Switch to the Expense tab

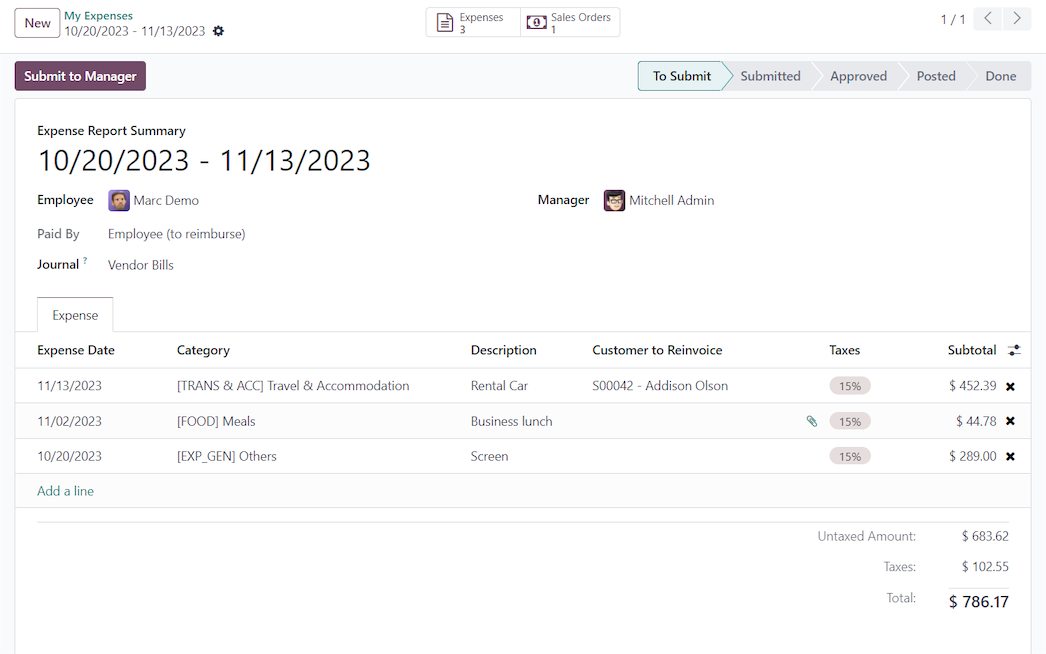tap(75, 314)
